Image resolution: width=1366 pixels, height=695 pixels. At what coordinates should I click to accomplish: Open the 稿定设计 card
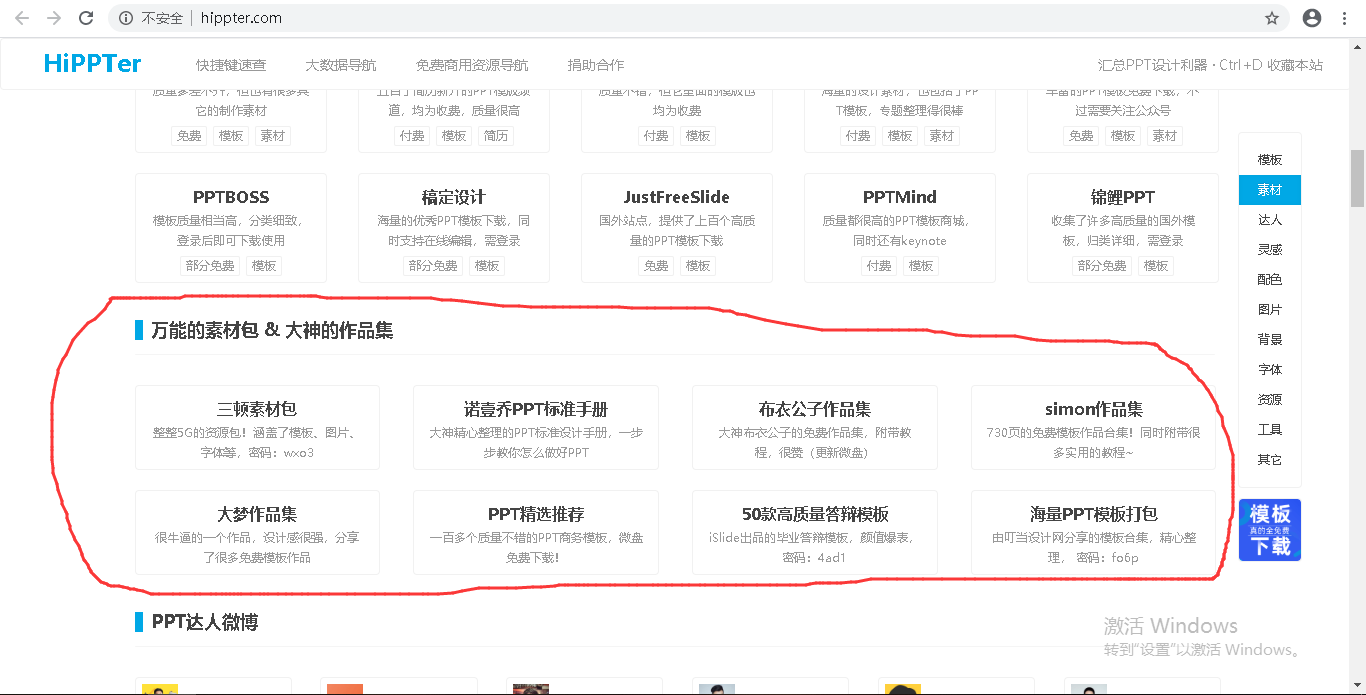[x=454, y=228]
